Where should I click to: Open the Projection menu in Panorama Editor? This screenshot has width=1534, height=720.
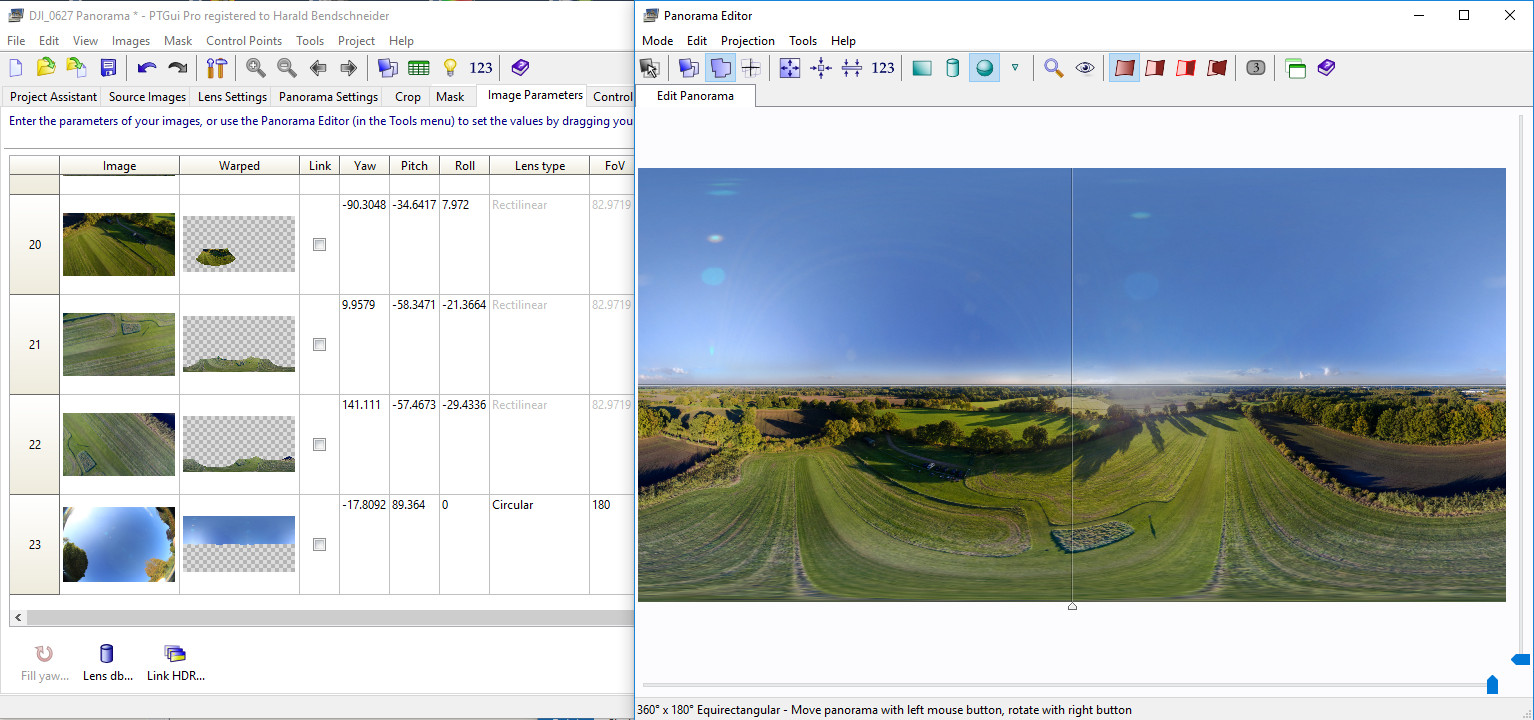click(747, 41)
